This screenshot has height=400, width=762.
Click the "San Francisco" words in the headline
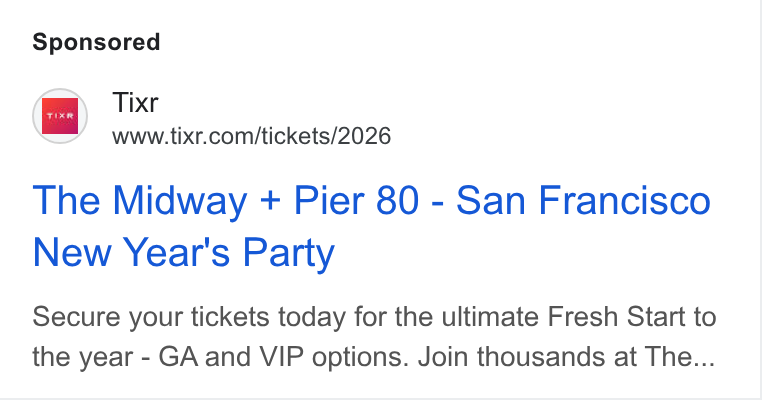(584, 200)
